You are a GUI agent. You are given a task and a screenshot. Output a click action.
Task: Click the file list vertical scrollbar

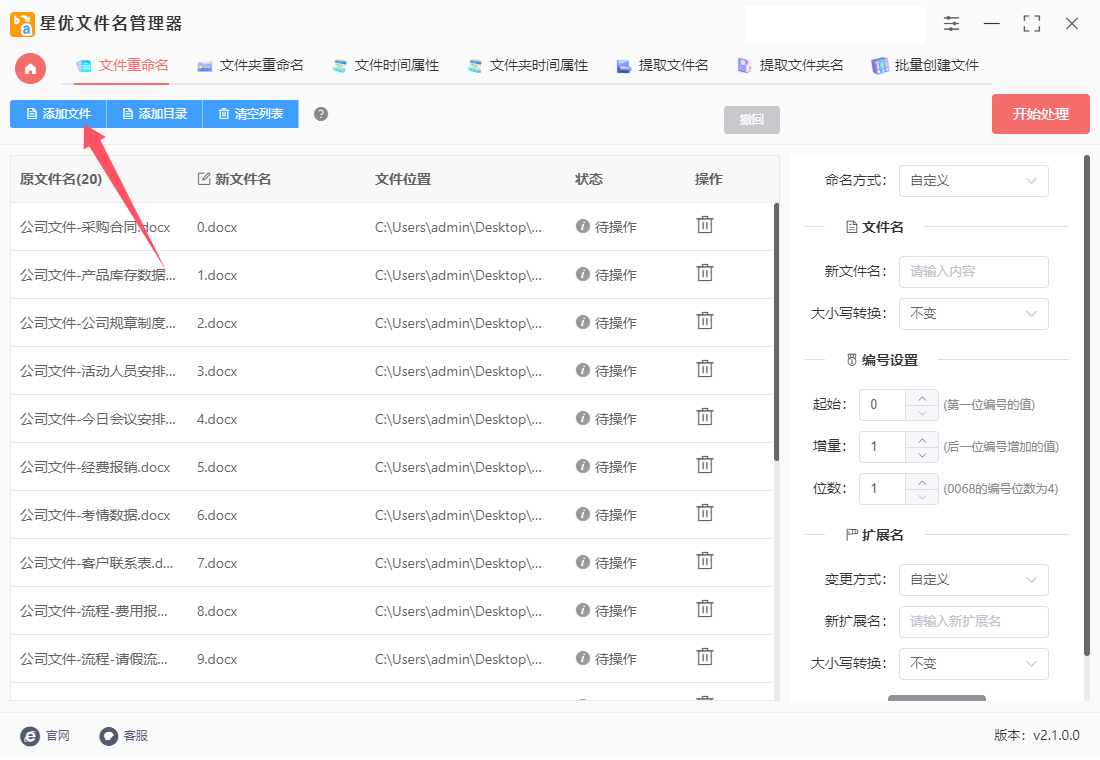(x=776, y=332)
